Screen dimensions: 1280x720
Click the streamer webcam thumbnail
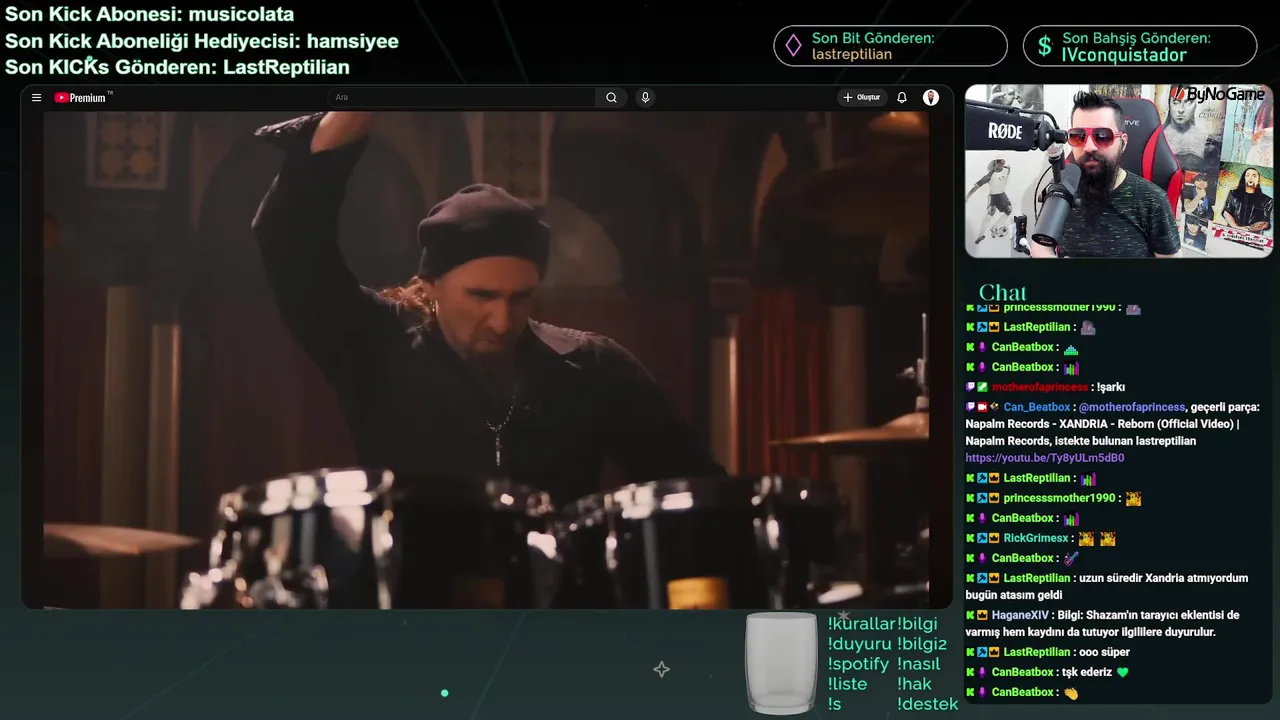tap(1118, 171)
